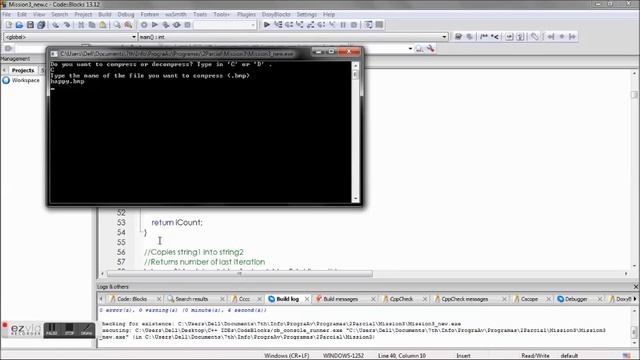Show earlier log tabs with left arrow
Viewport: 640px width, 360px height.
[x=101, y=299]
